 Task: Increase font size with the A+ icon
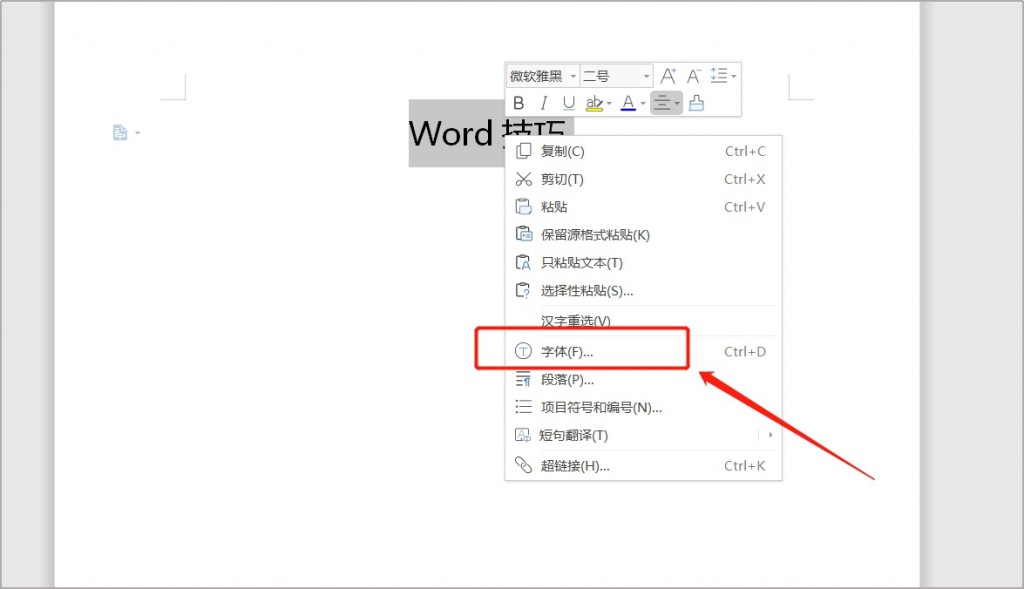667,76
